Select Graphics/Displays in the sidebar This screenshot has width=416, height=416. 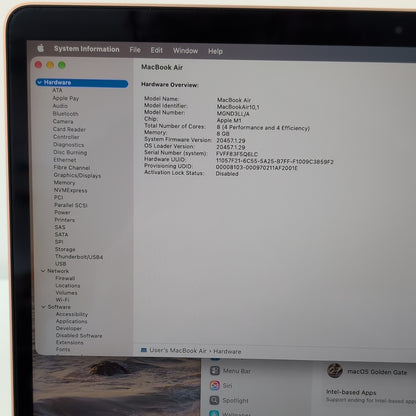(77, 175)
